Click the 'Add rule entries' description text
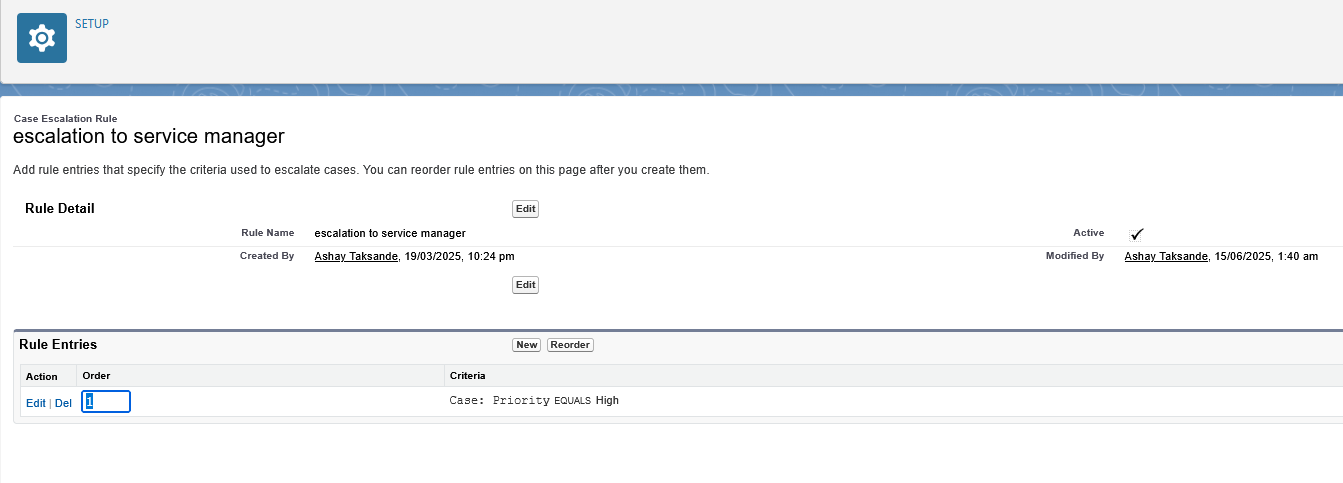This screenshot has width=1343, height=483. (x=361, y=170)
